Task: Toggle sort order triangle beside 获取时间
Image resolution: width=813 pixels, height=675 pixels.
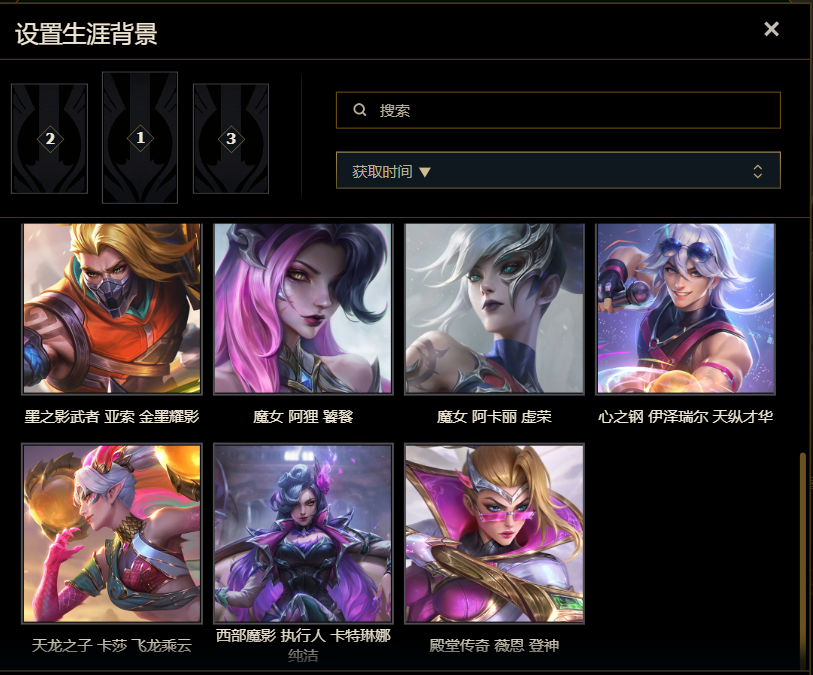Action: [x=425, y=172]
